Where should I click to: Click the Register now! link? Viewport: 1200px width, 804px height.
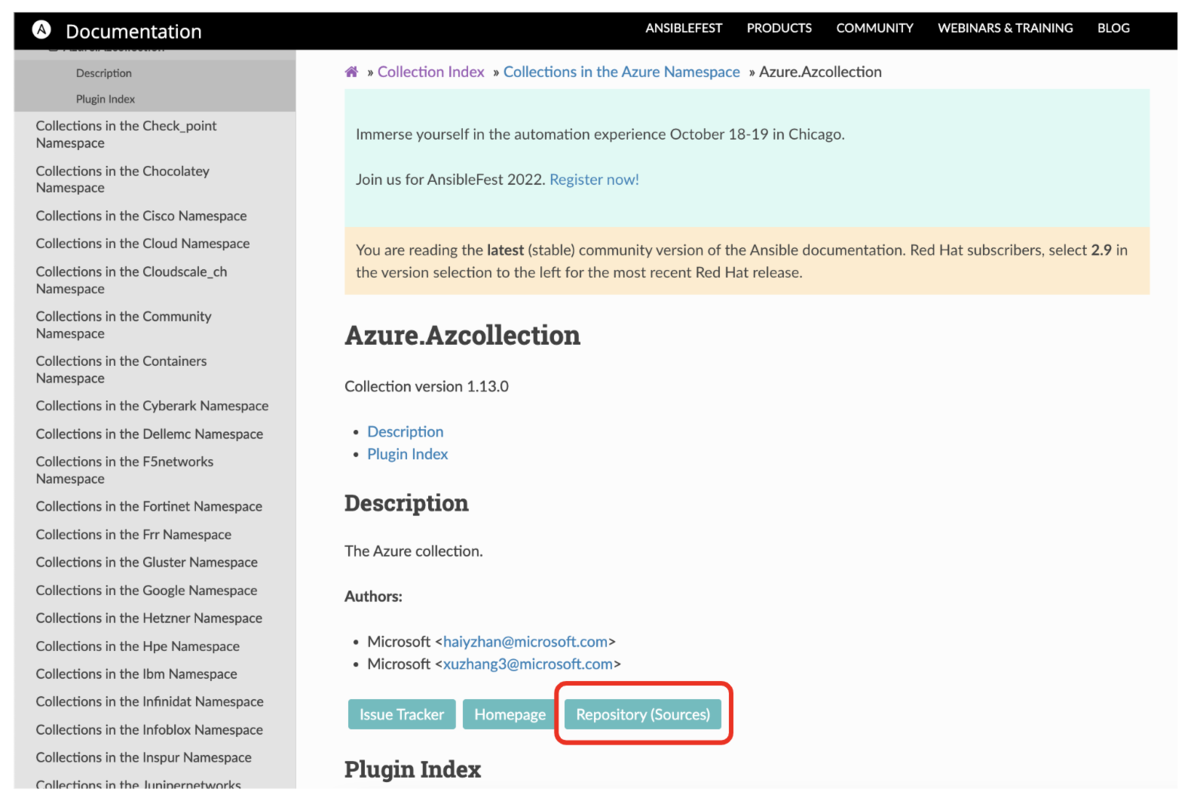594,180
